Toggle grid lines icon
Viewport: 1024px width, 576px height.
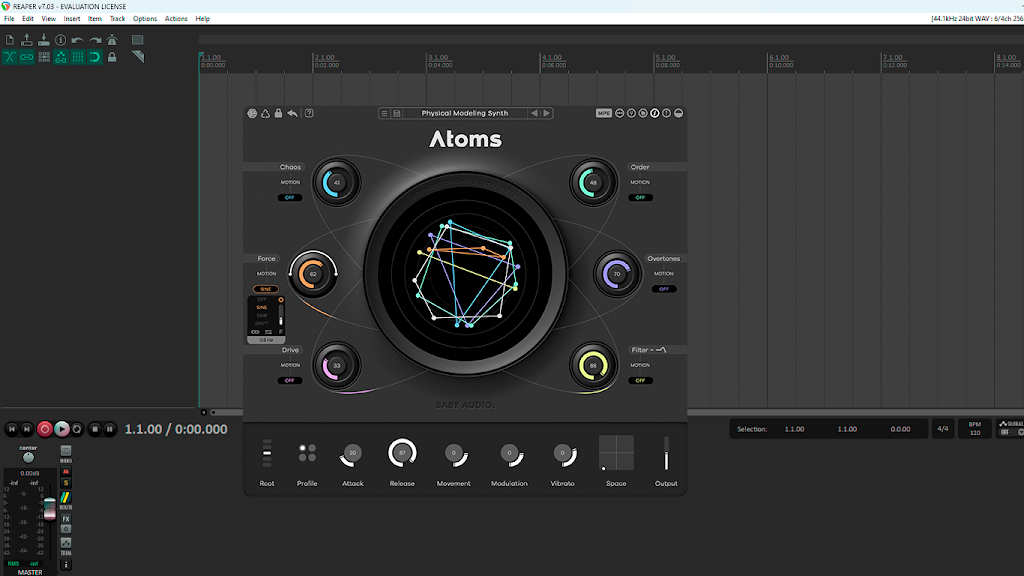pyautogui.click(x=78, y=57)
